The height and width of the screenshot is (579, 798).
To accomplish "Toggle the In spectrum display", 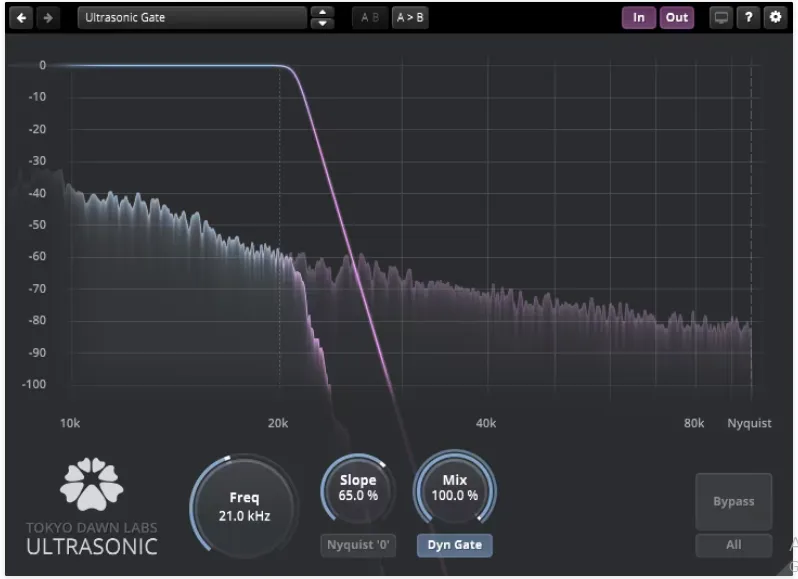I will [639, 18].
